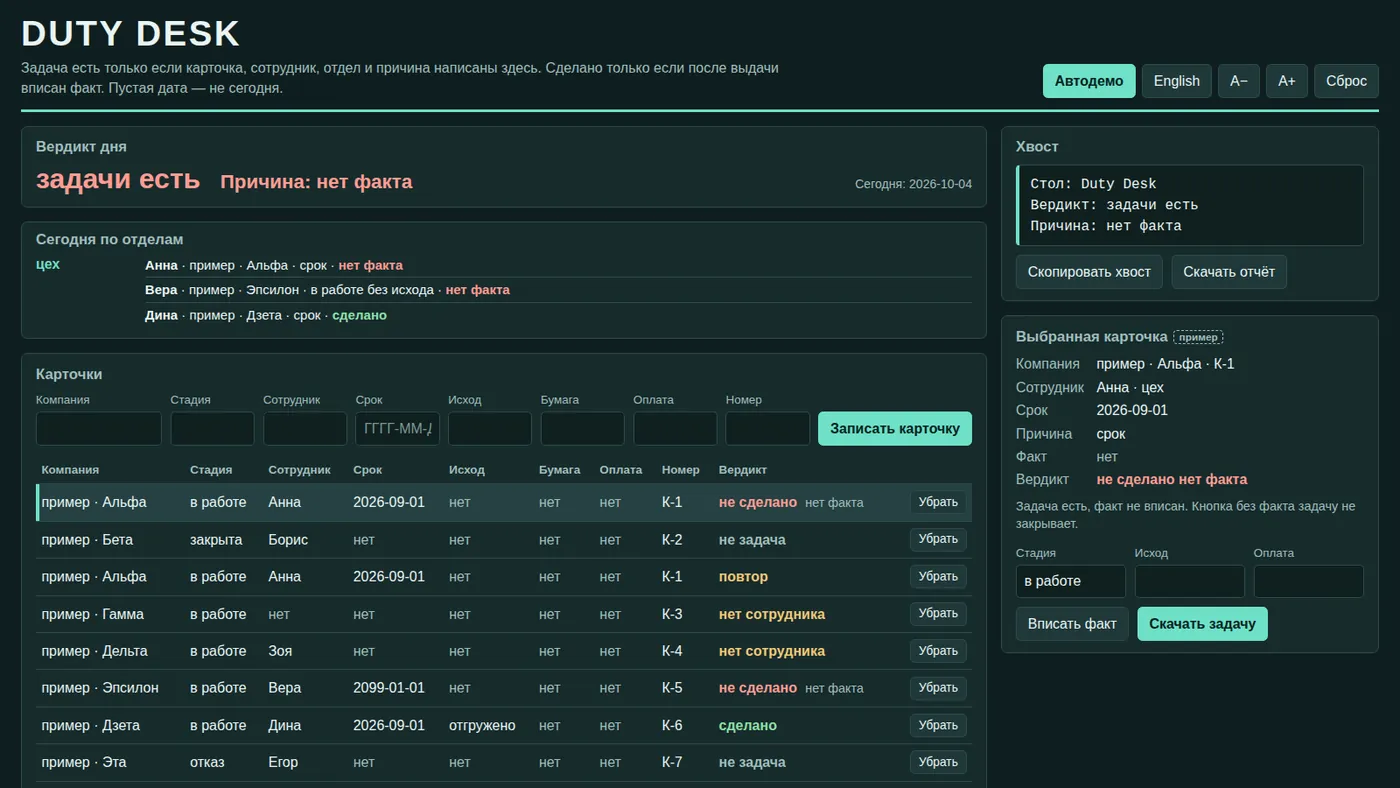Focus the Компания input field
This screenshot has height=788, width=1400.
coord(99,428)
